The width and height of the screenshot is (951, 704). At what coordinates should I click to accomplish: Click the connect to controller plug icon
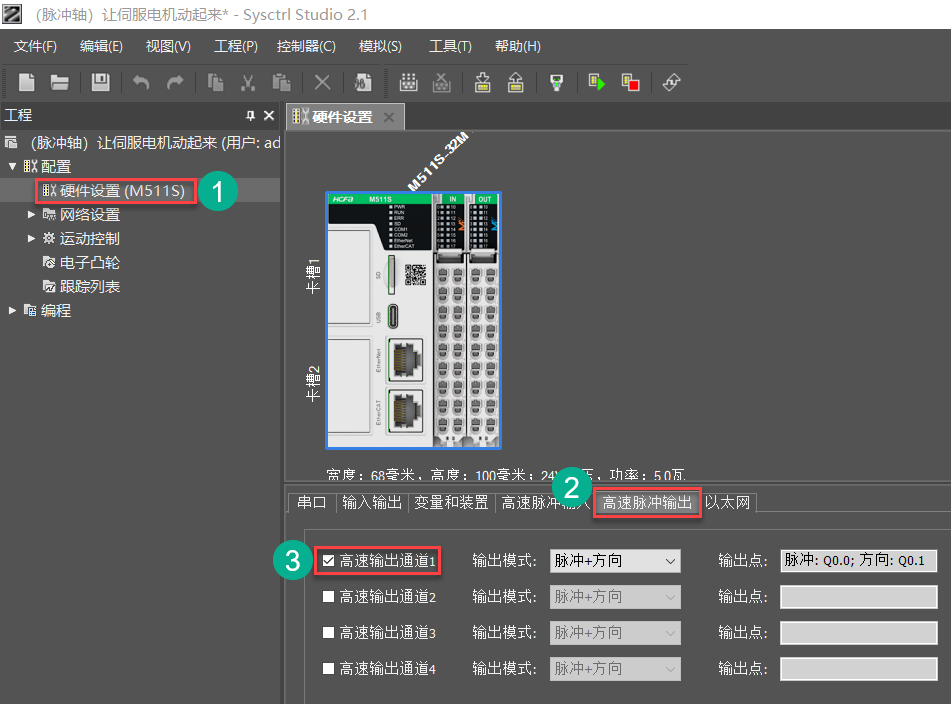tap(556, 82)
